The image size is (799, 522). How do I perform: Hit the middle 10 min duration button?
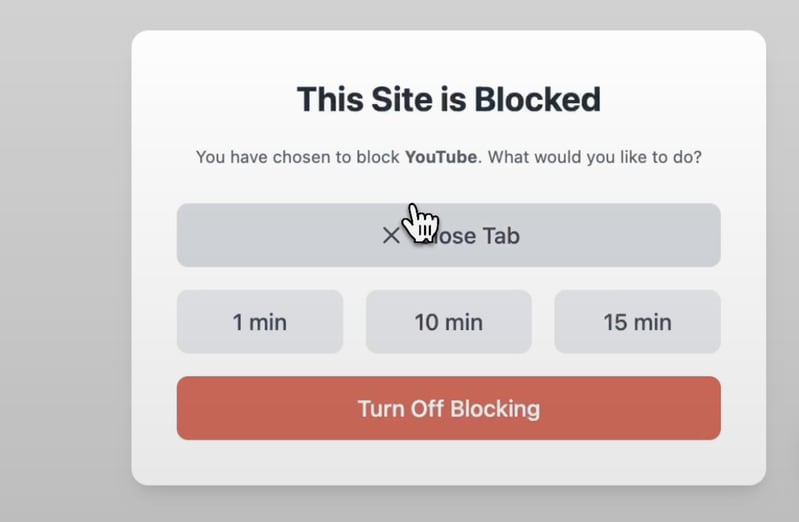click(448, 322)
